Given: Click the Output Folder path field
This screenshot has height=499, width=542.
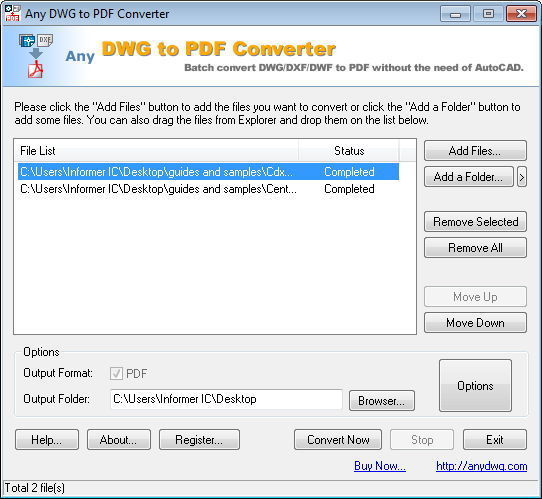Looking at the screenshot, I should [x=226, y=399].
